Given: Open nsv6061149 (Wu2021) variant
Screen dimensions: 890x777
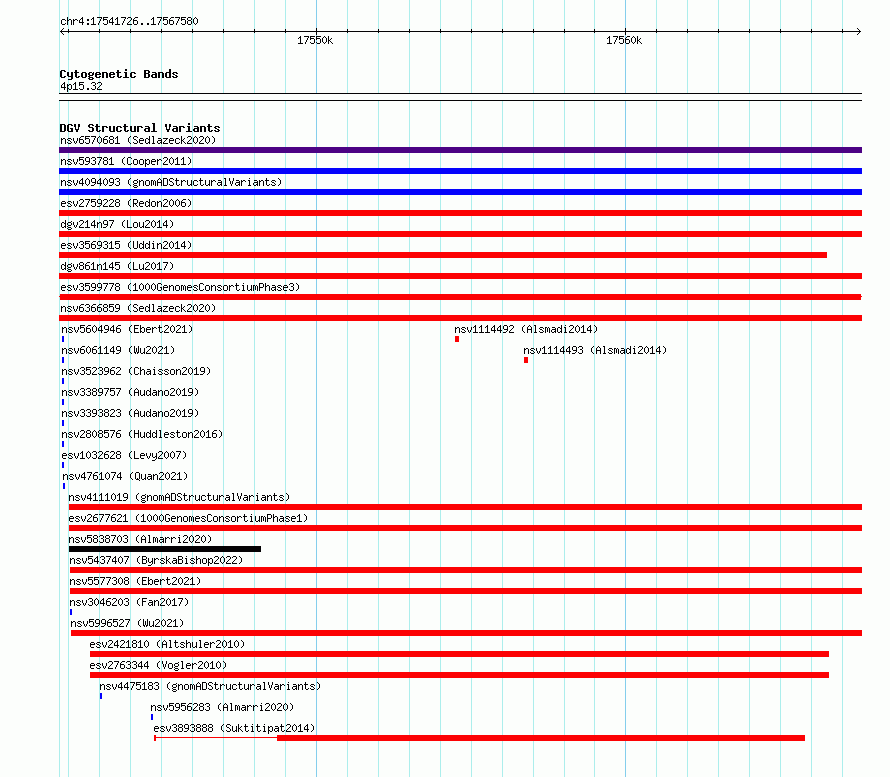Looking at the screenshot, I should pos(118,350).
